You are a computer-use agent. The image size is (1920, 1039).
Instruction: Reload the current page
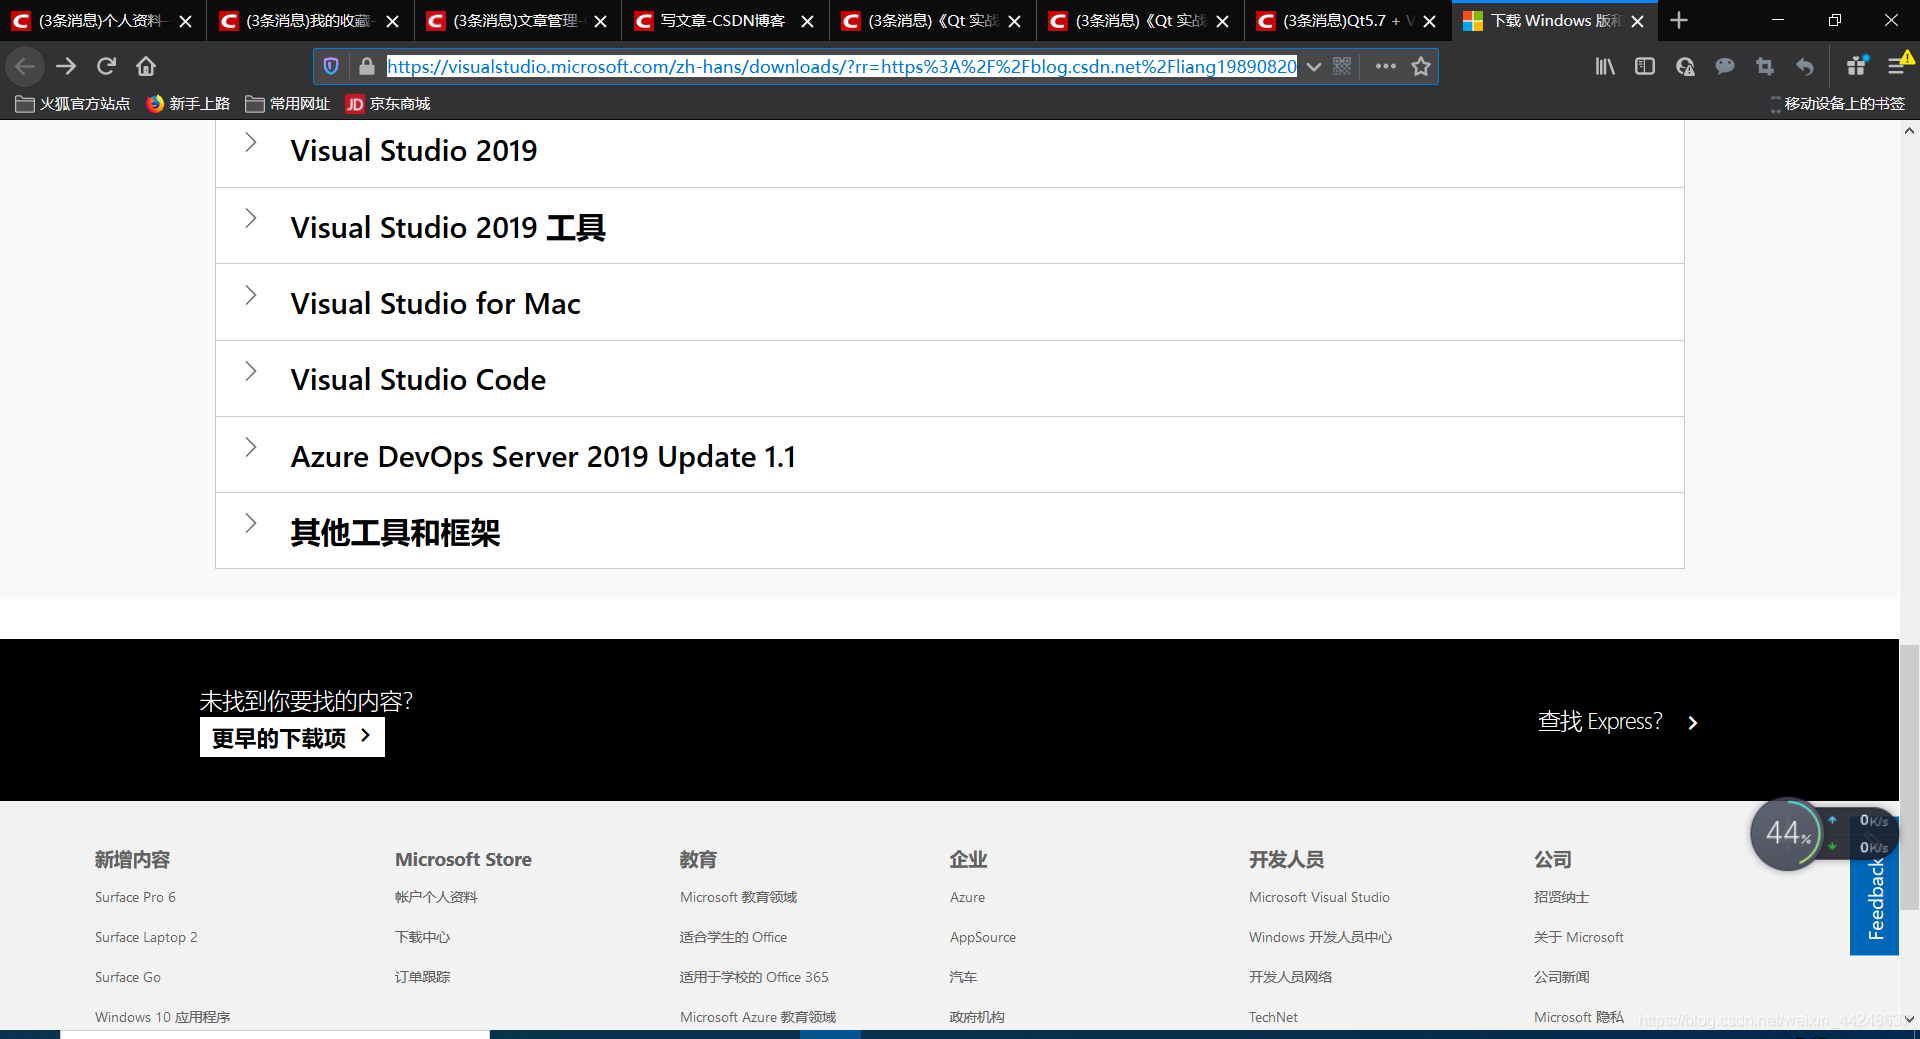(106, 66)
